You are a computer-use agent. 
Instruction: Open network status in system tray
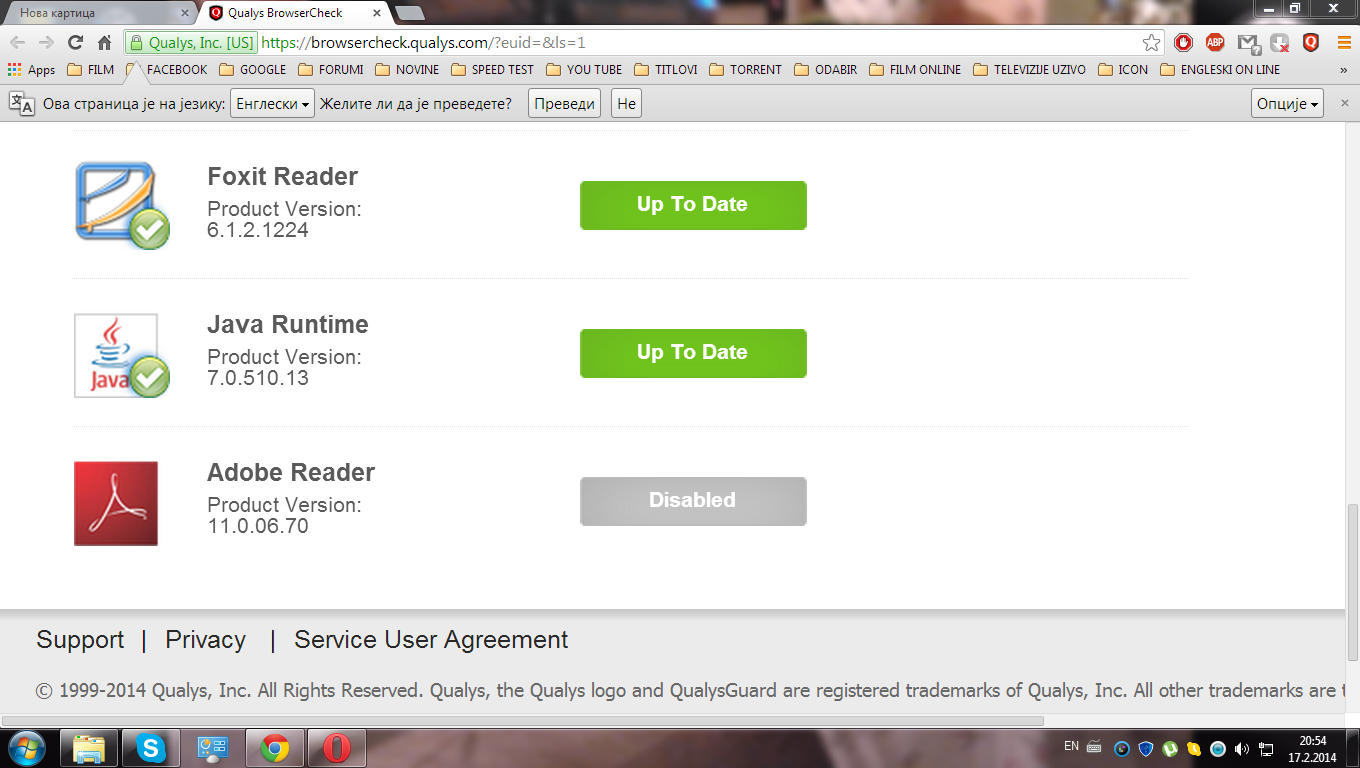[x=1266, y=748]
